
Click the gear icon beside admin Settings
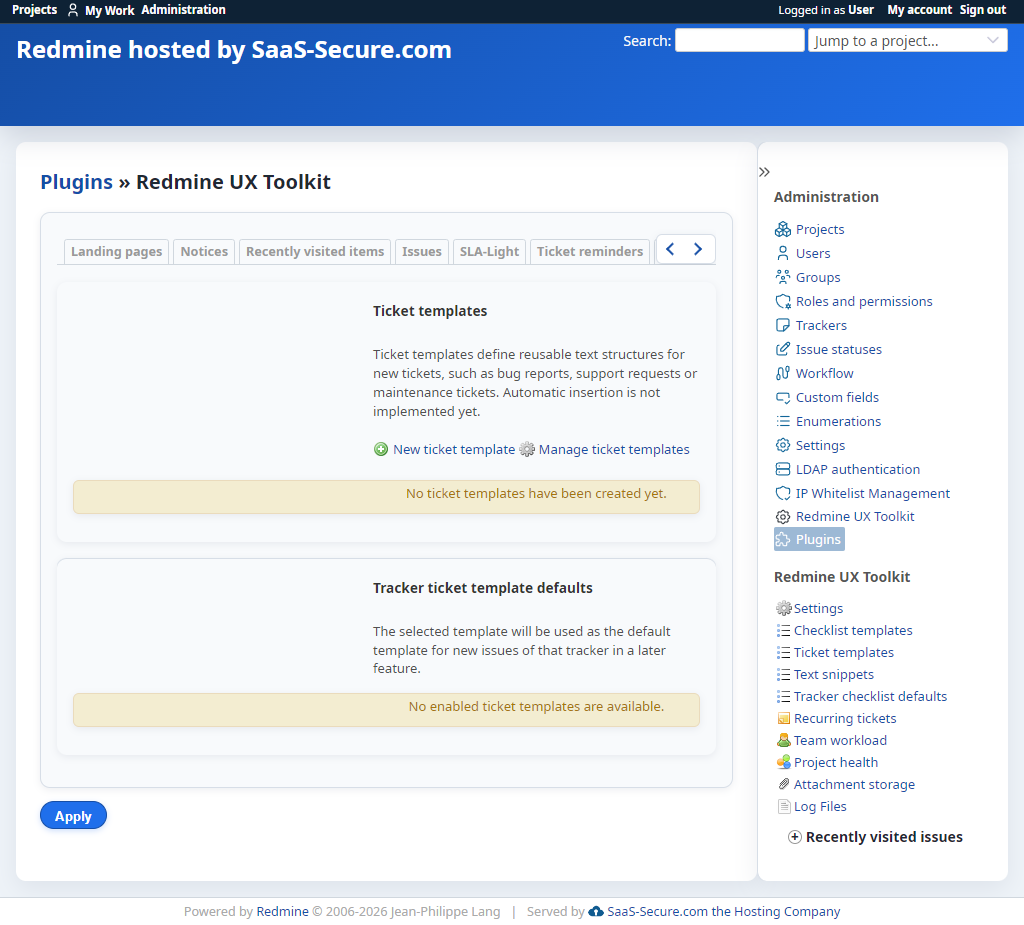click(782, 446)
